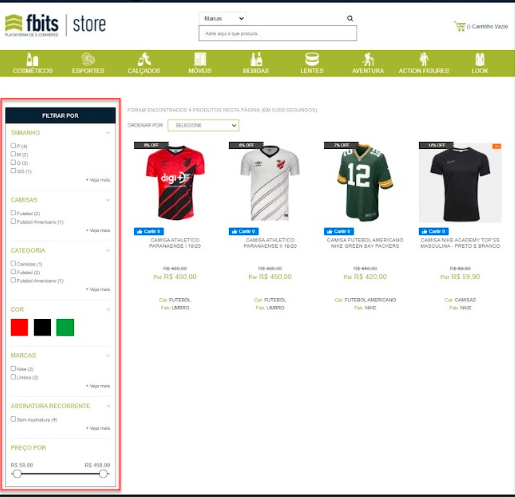
Task: Filter by black color swatch
Action: [42, 327]
